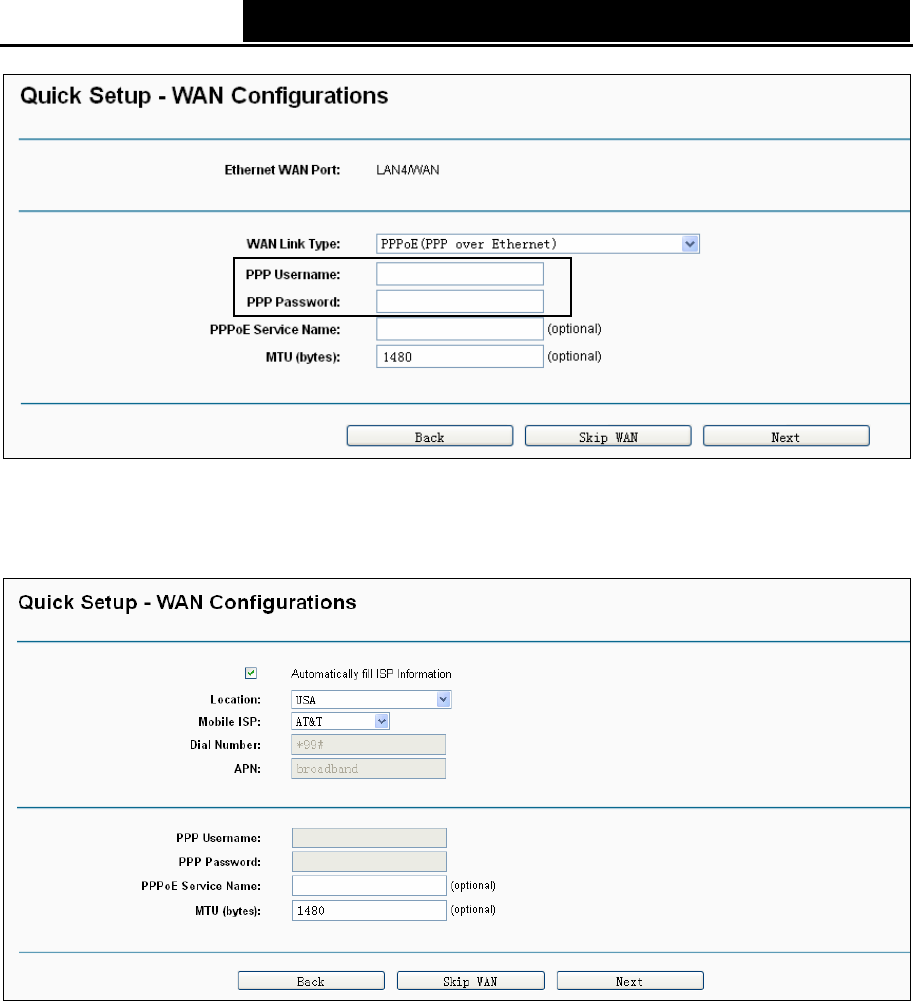Click Back button in top WAN panel
This screenshot has width=913, height=1001.
430,436
